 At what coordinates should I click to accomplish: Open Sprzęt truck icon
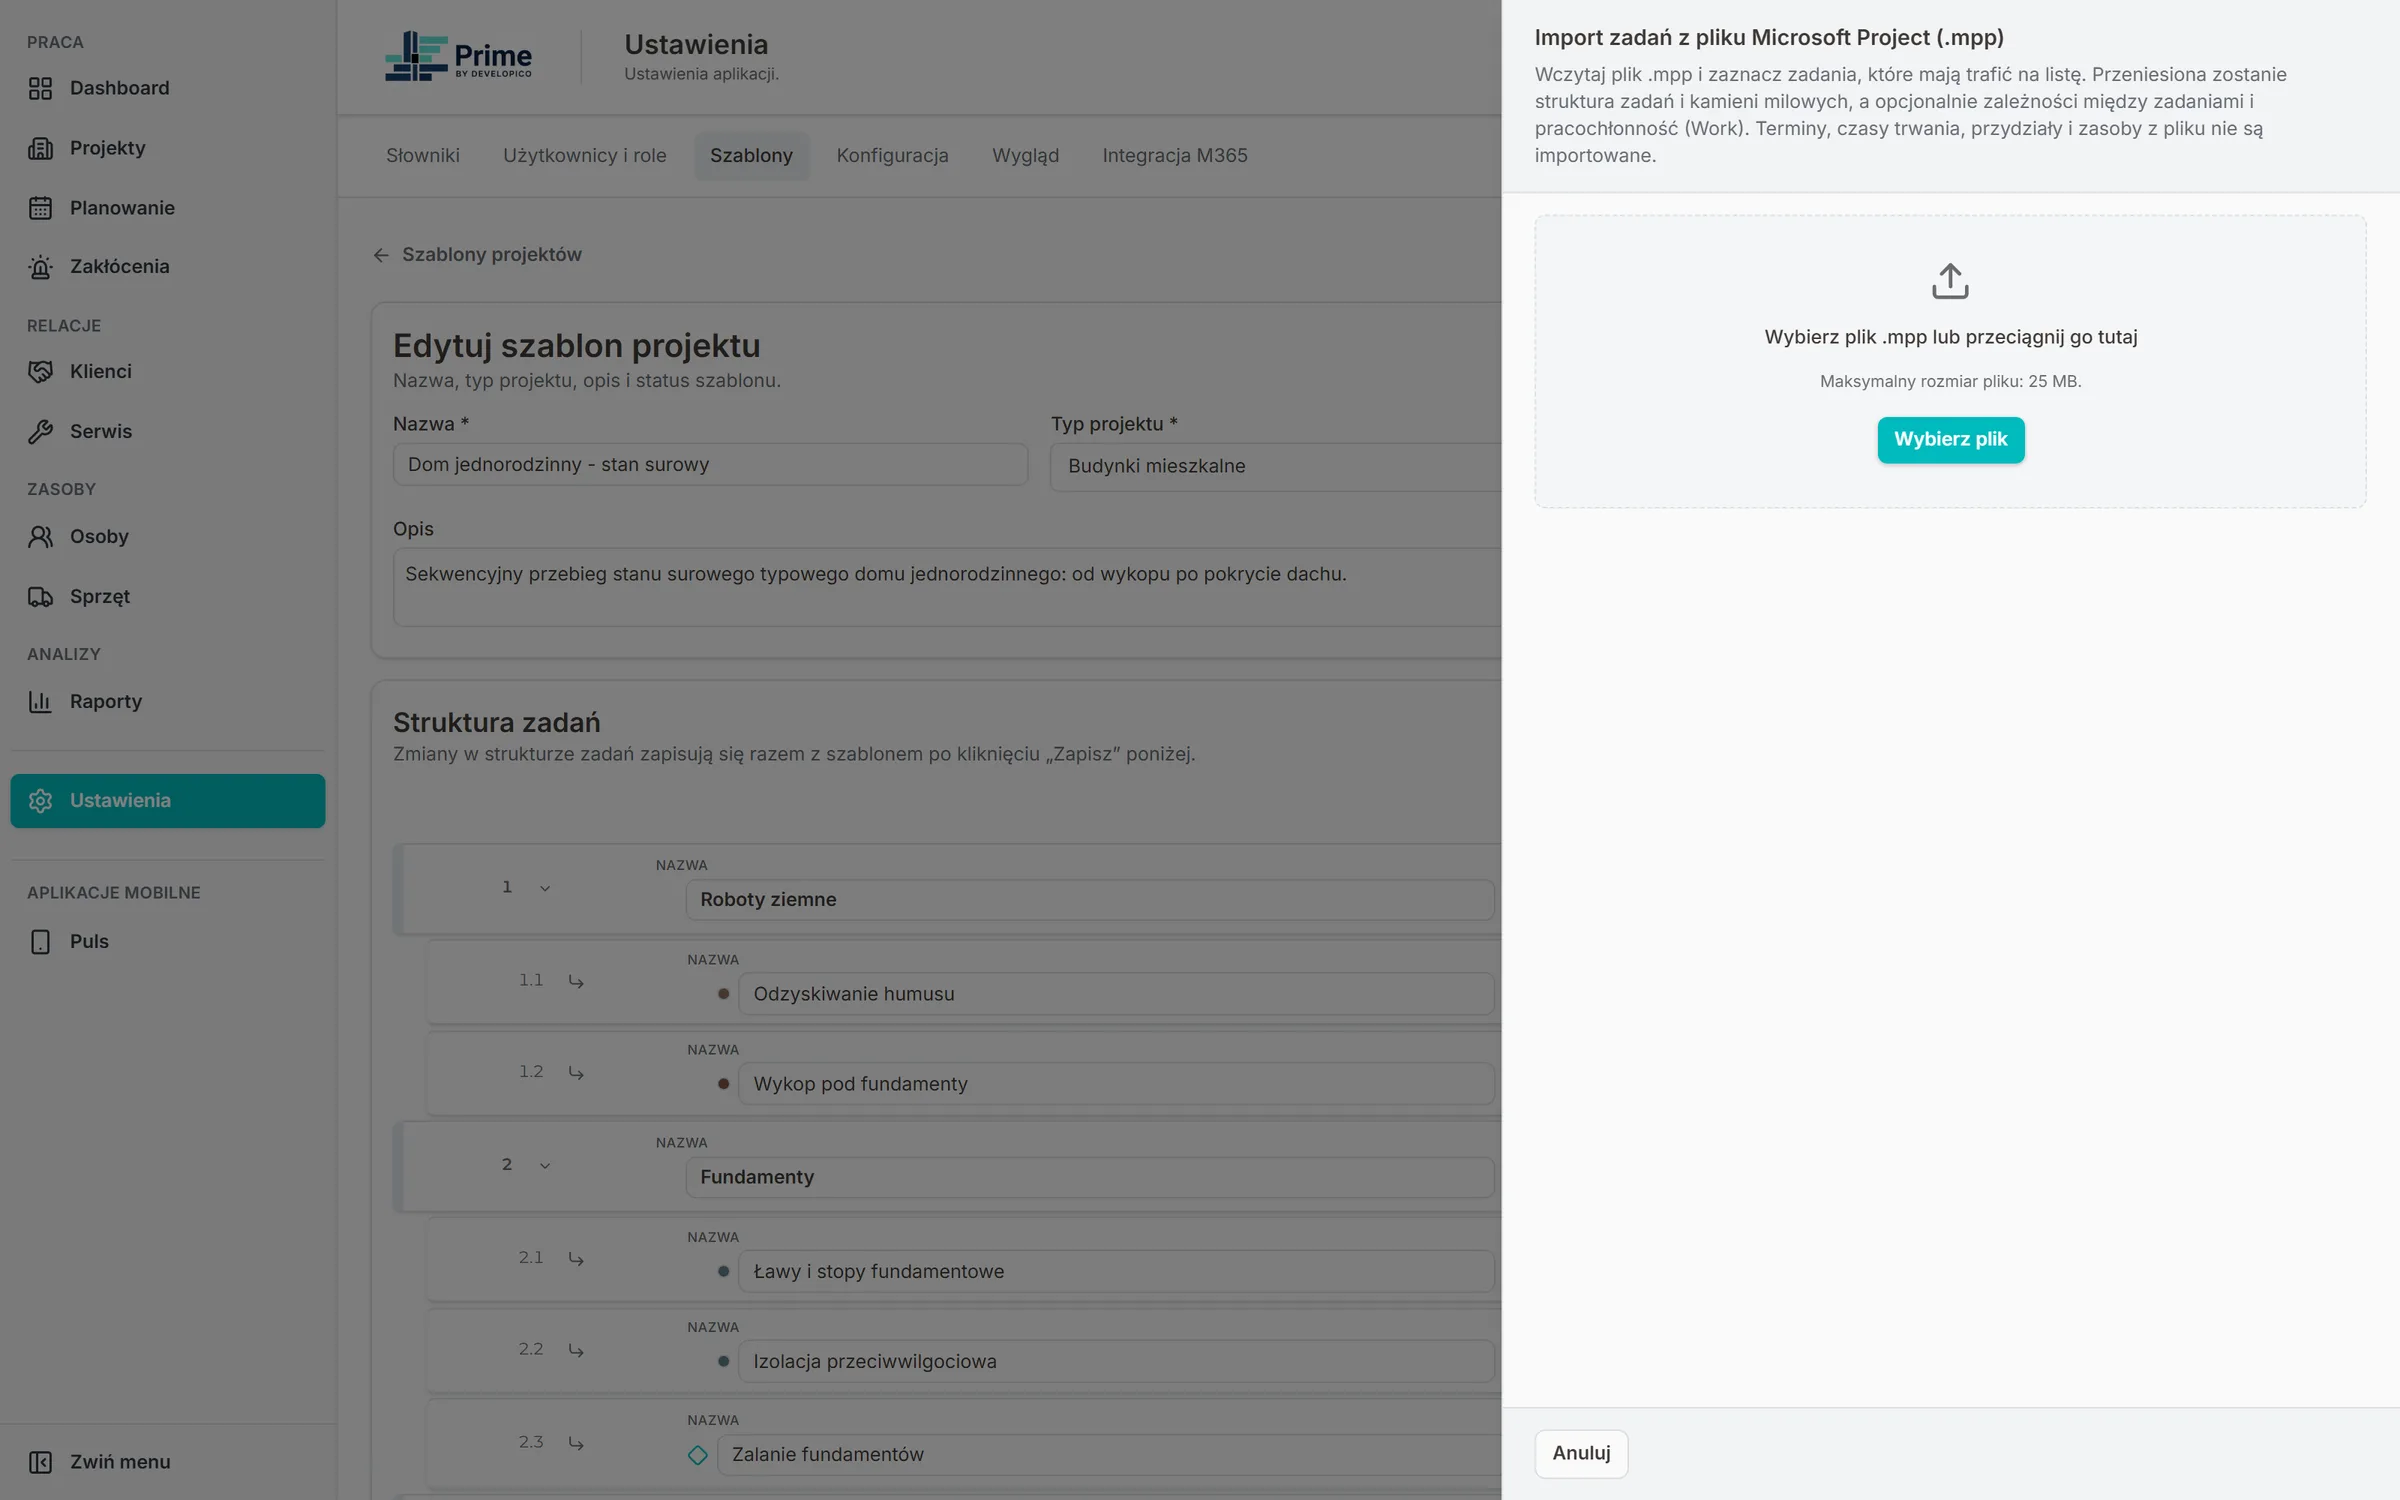coord(40,597)
